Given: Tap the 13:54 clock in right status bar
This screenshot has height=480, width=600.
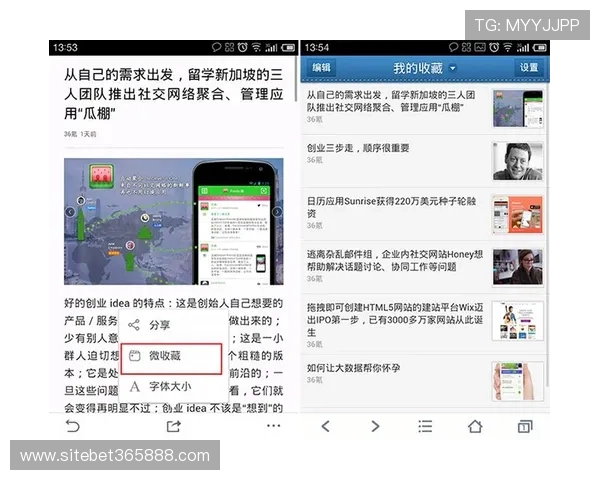Looking at the screenshot, I should (x=317, y=47).
